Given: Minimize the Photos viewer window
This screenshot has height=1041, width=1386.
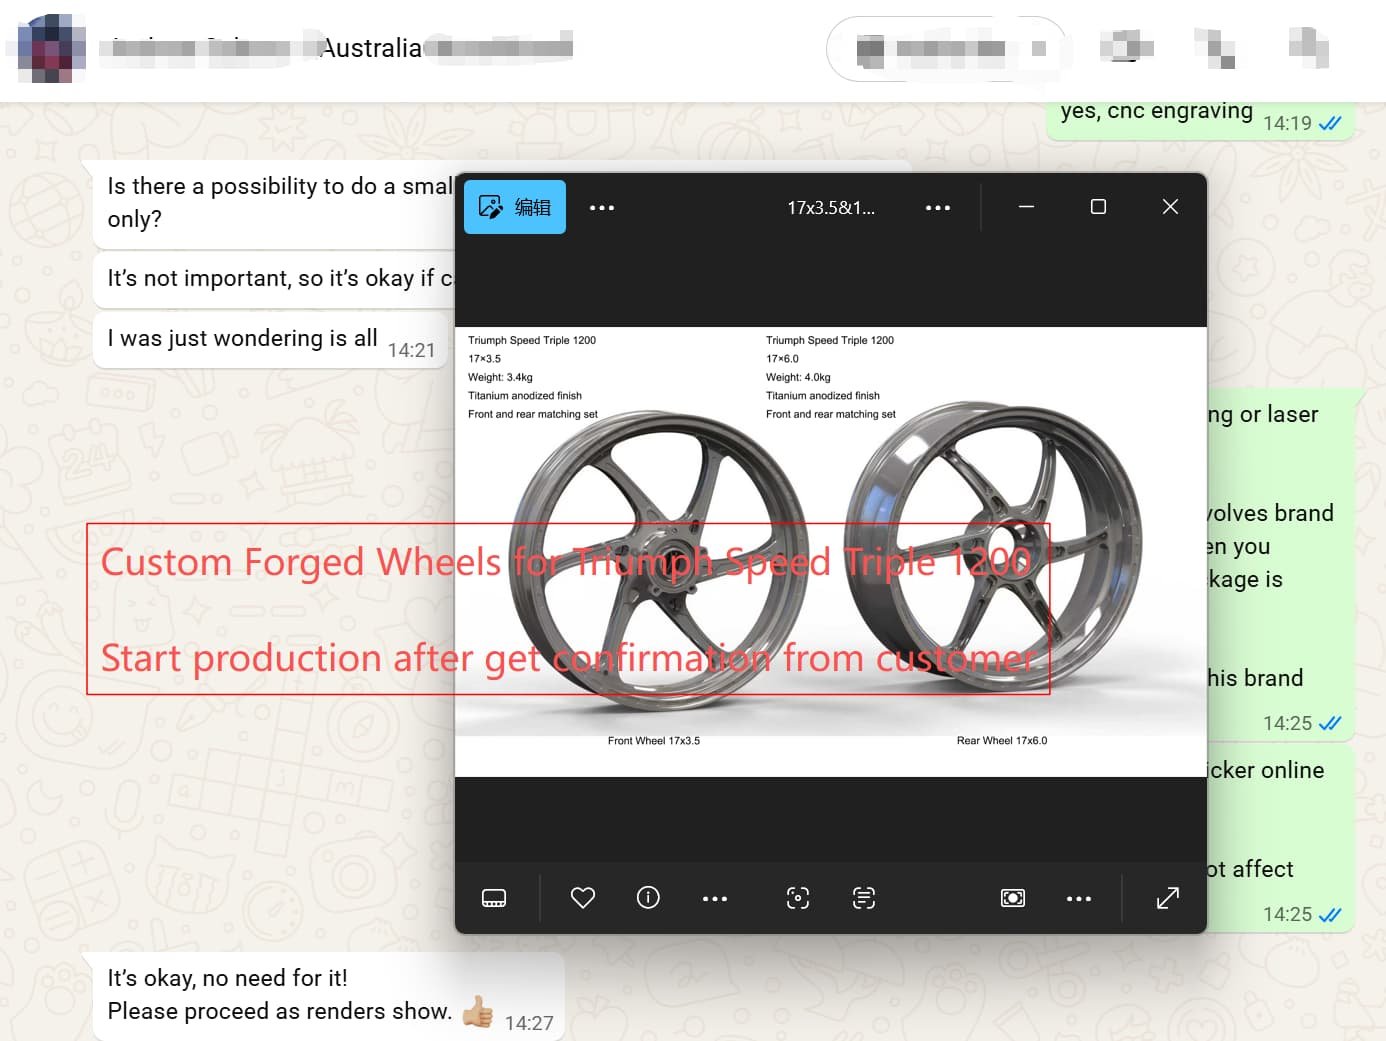Looking at the screenshot, I should tap(1026, 207).
